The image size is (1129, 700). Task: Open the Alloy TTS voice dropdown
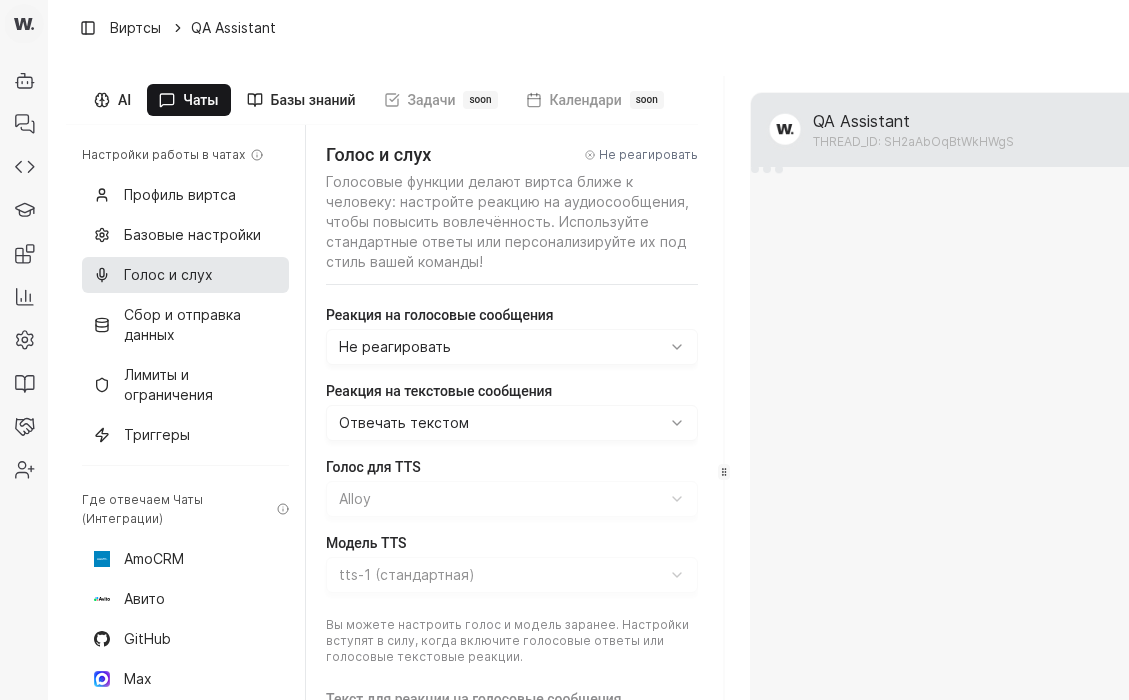click(511, 499)
